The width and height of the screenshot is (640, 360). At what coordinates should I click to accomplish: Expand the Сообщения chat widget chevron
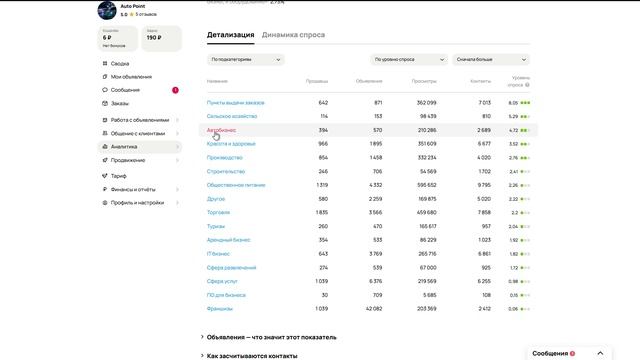600,353
